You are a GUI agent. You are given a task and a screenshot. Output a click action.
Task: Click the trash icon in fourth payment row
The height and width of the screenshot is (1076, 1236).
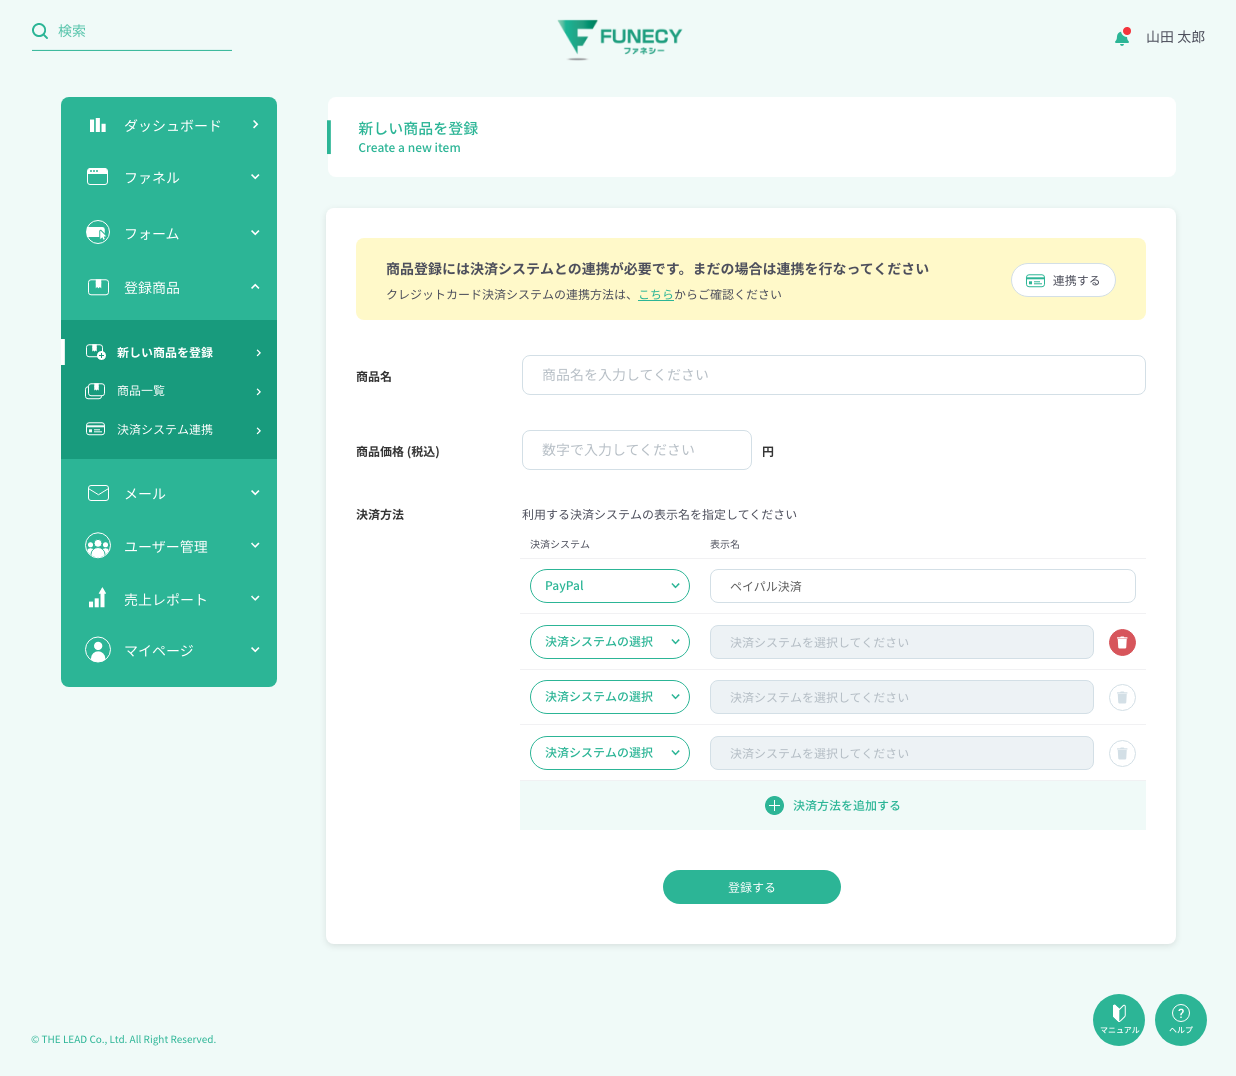(1122, 753)
